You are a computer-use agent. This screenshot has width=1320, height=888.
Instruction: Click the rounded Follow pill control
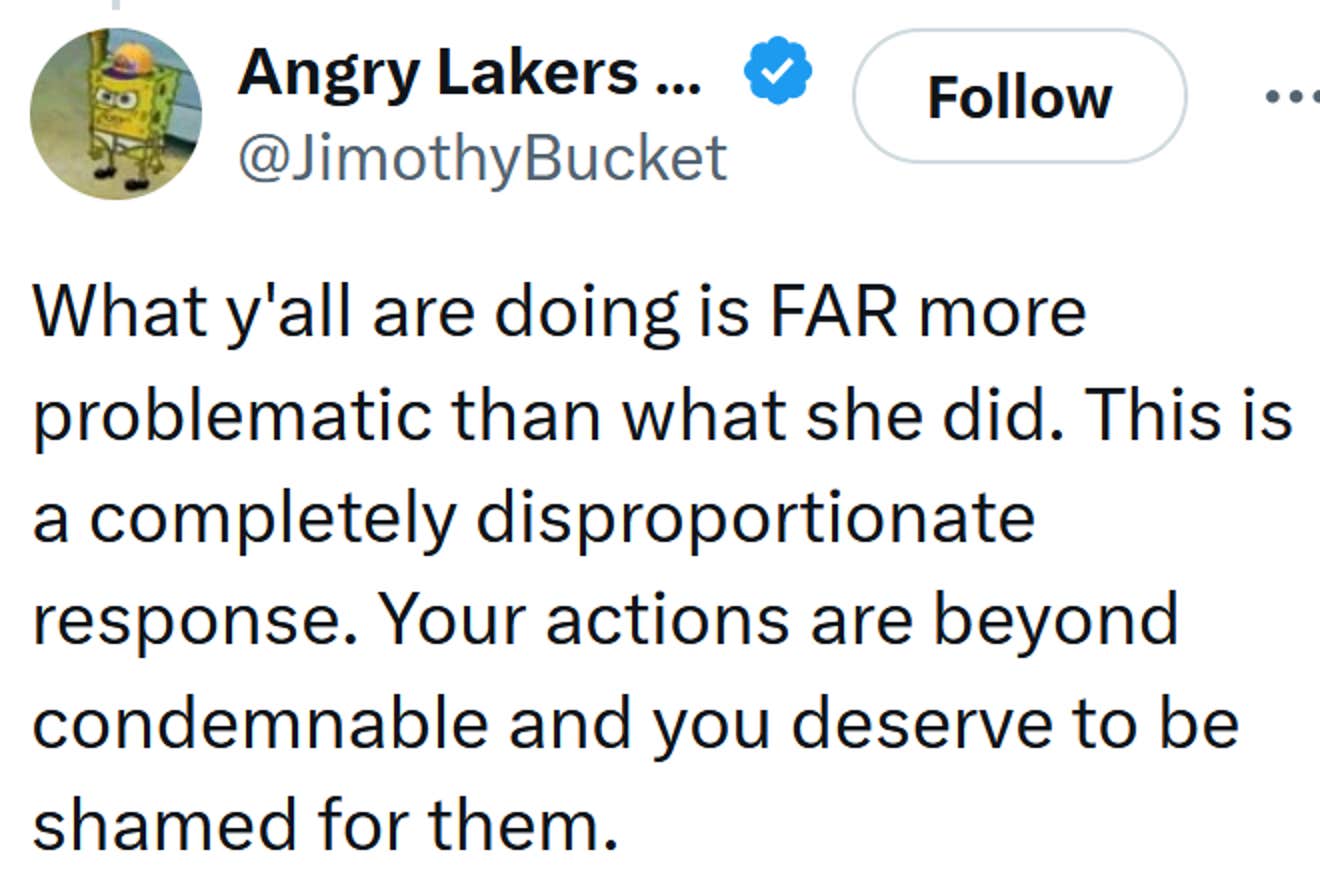click(x=1020, y=96)
